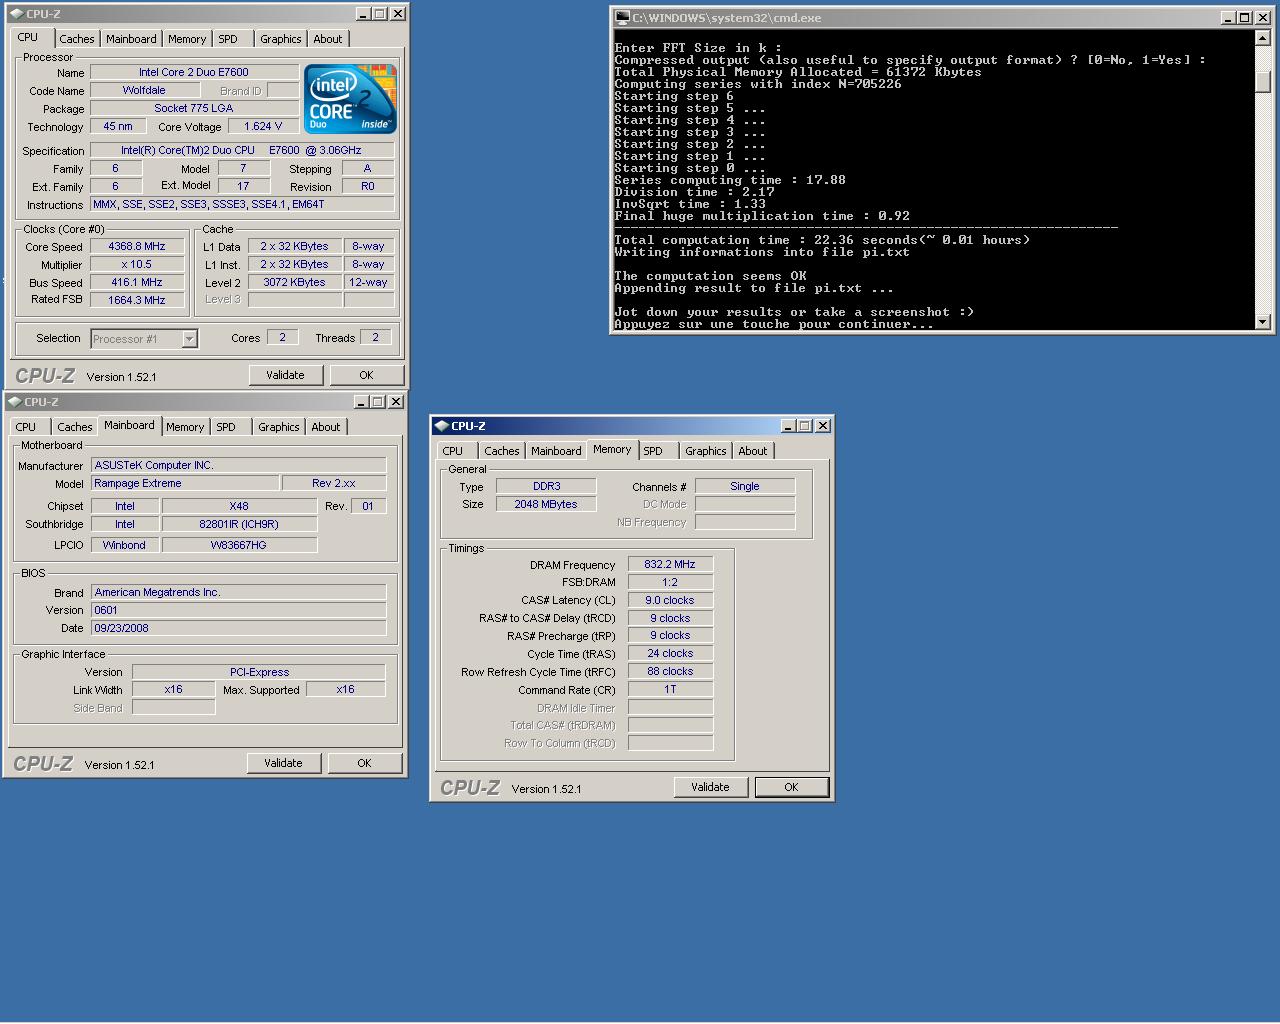Open the Processor #1 selection dropdown
1280x1024 pixels.
[x=189, y=339]
